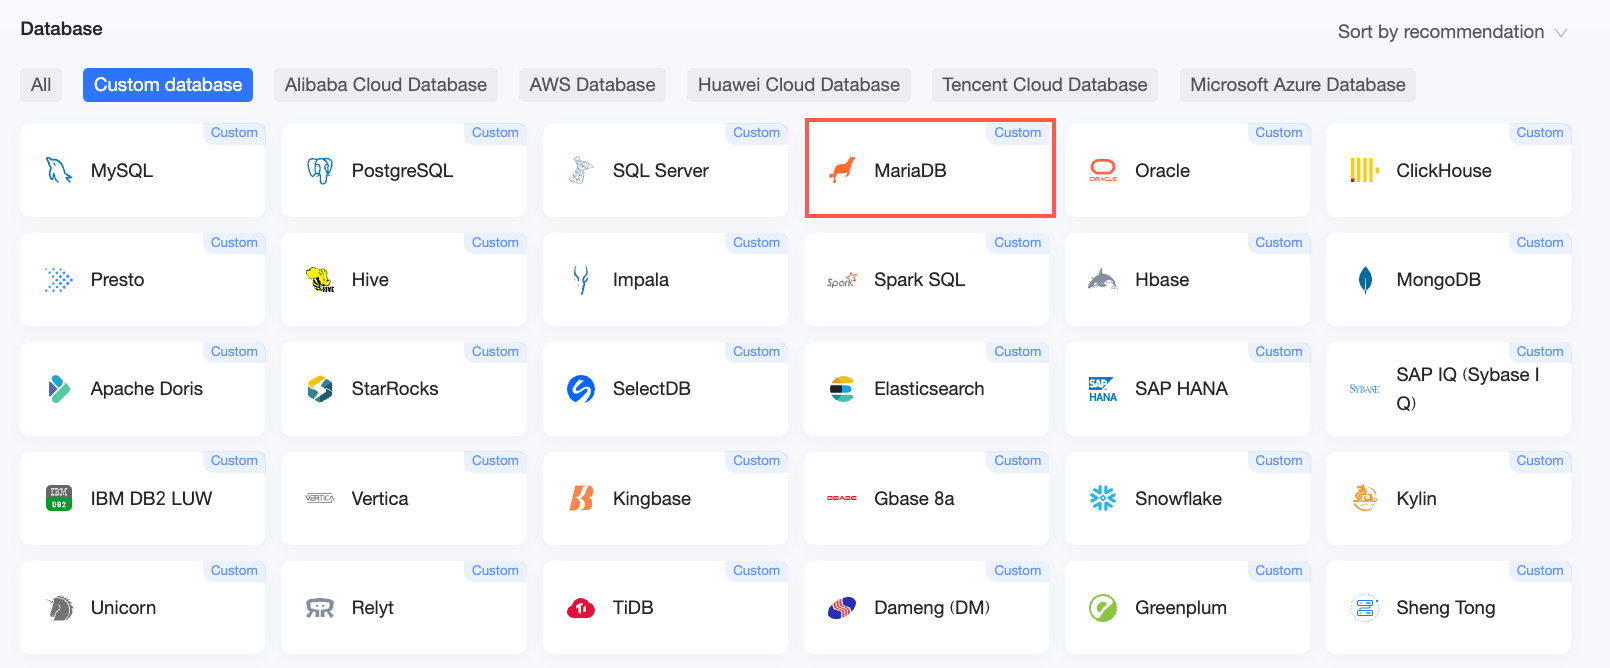
Task: Click the Custom tag on SelectDB card
Action: coord(756,351)
